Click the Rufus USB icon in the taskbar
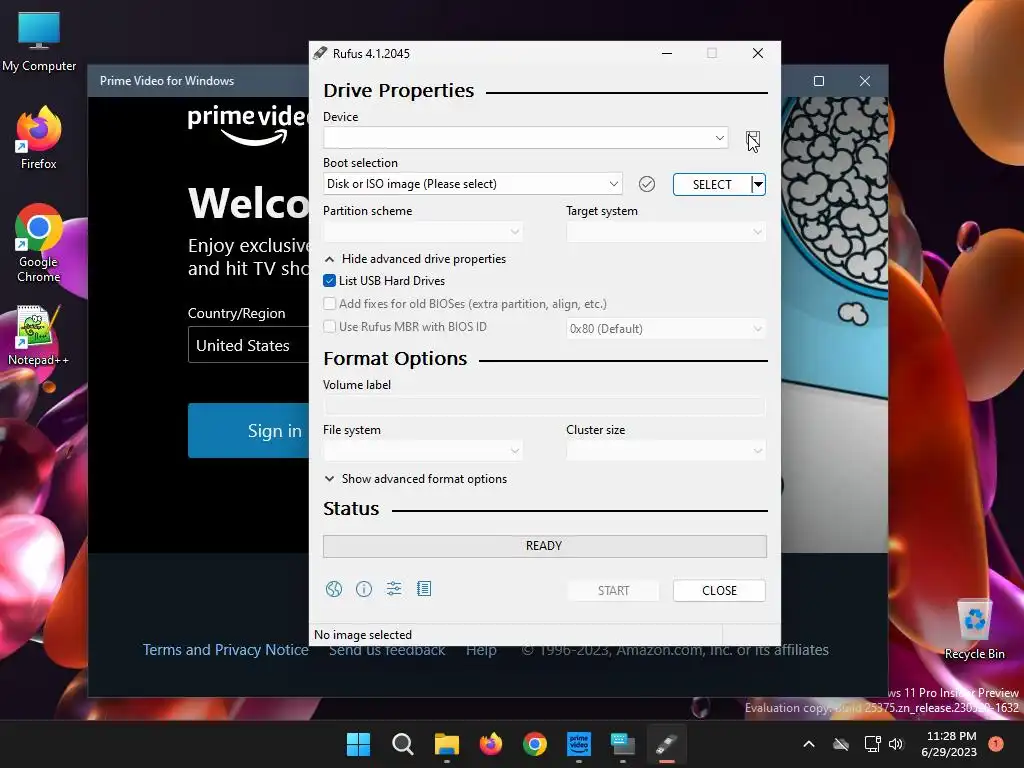Screen dimensions: 1024x768 [x=667, y=744]
